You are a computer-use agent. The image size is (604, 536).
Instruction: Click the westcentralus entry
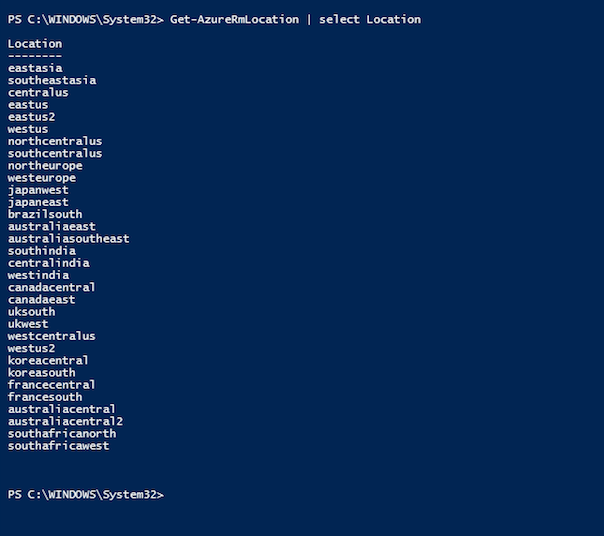pos(52,336)
